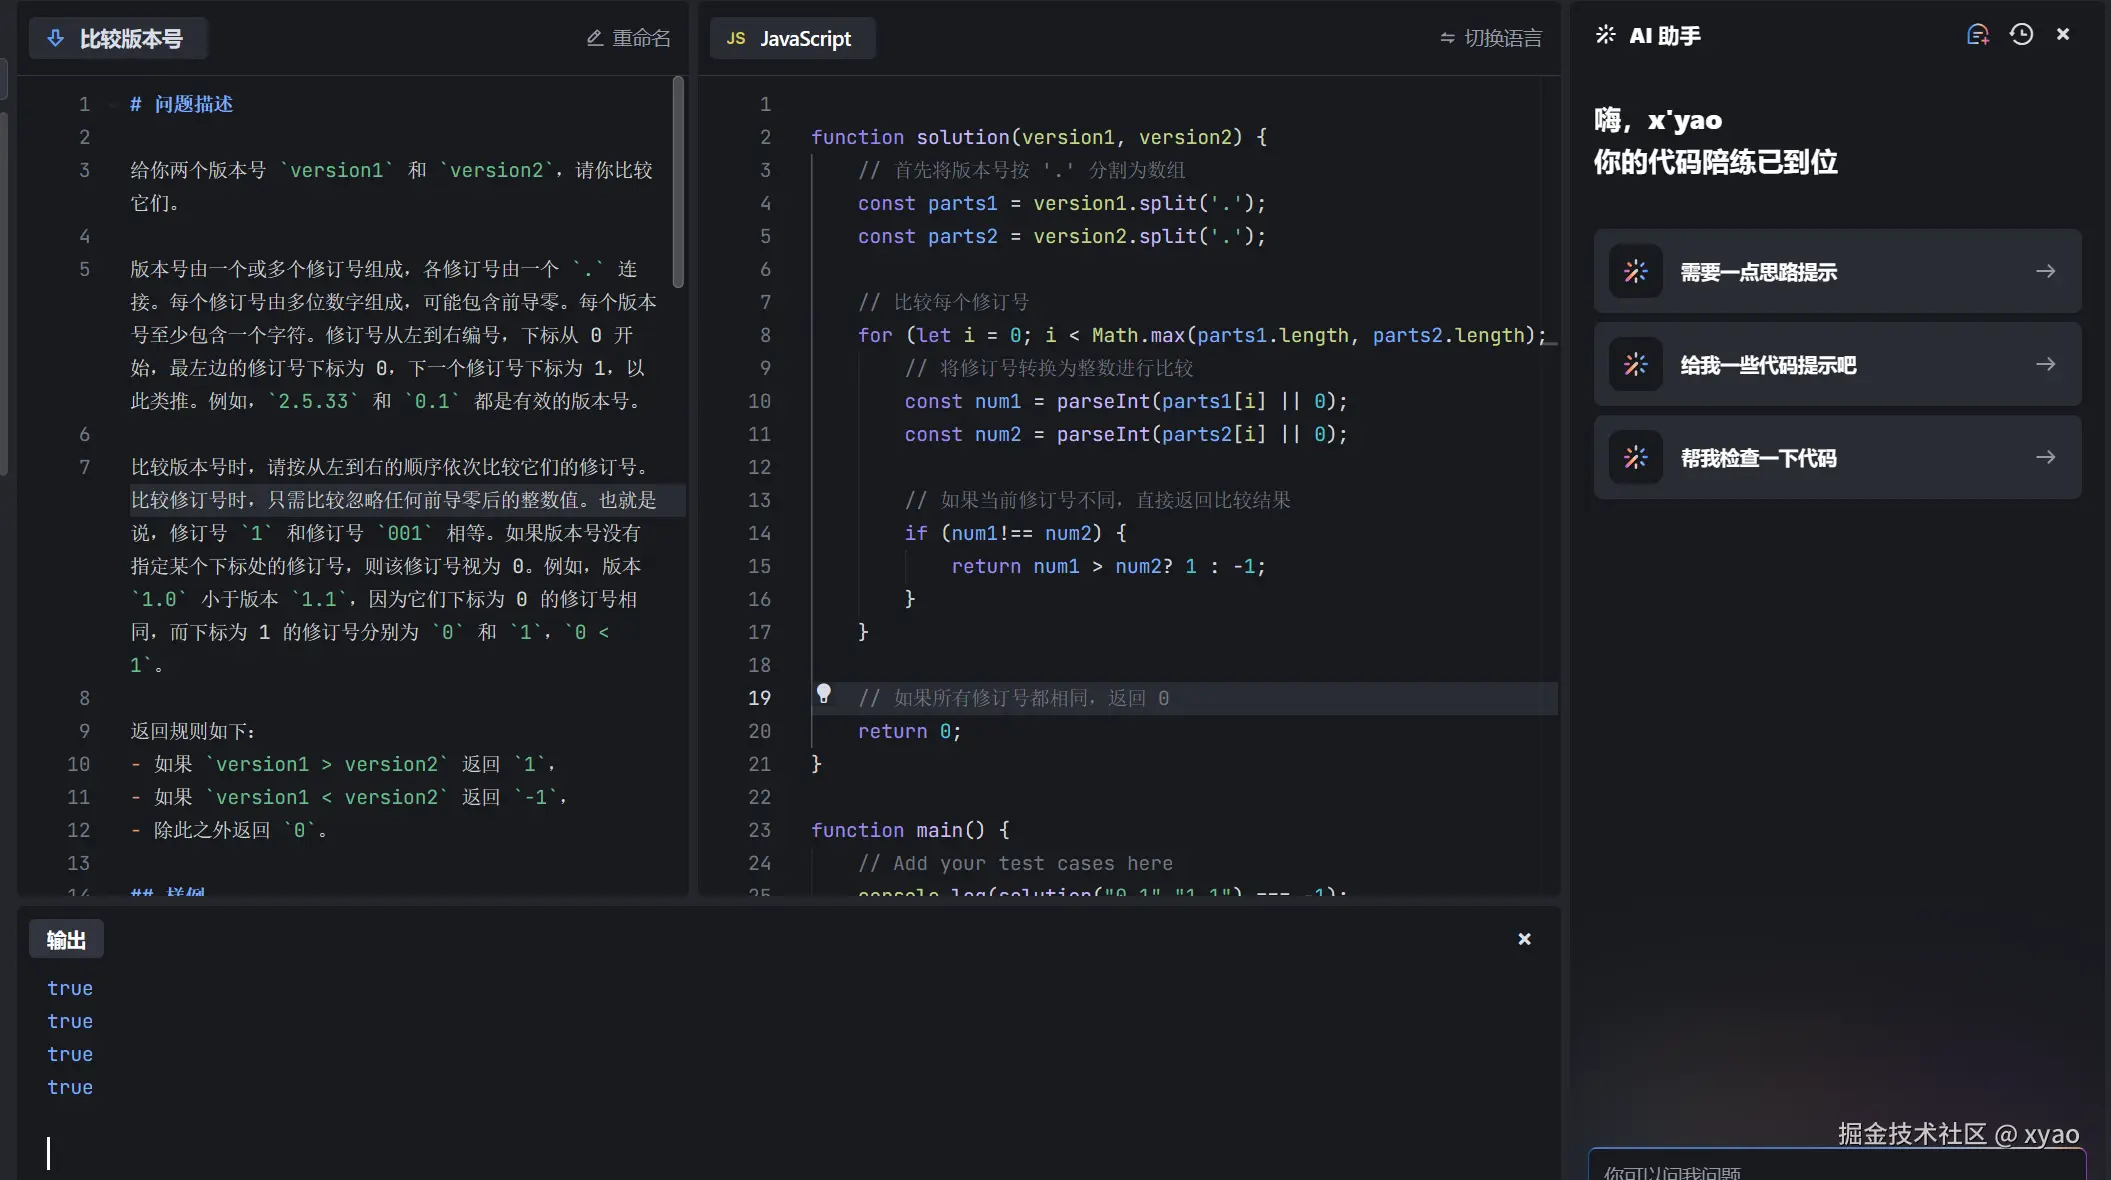2111x1180 pixels.
Task: Click the pencil 重命名 rename icon
Action: (595, 38)
